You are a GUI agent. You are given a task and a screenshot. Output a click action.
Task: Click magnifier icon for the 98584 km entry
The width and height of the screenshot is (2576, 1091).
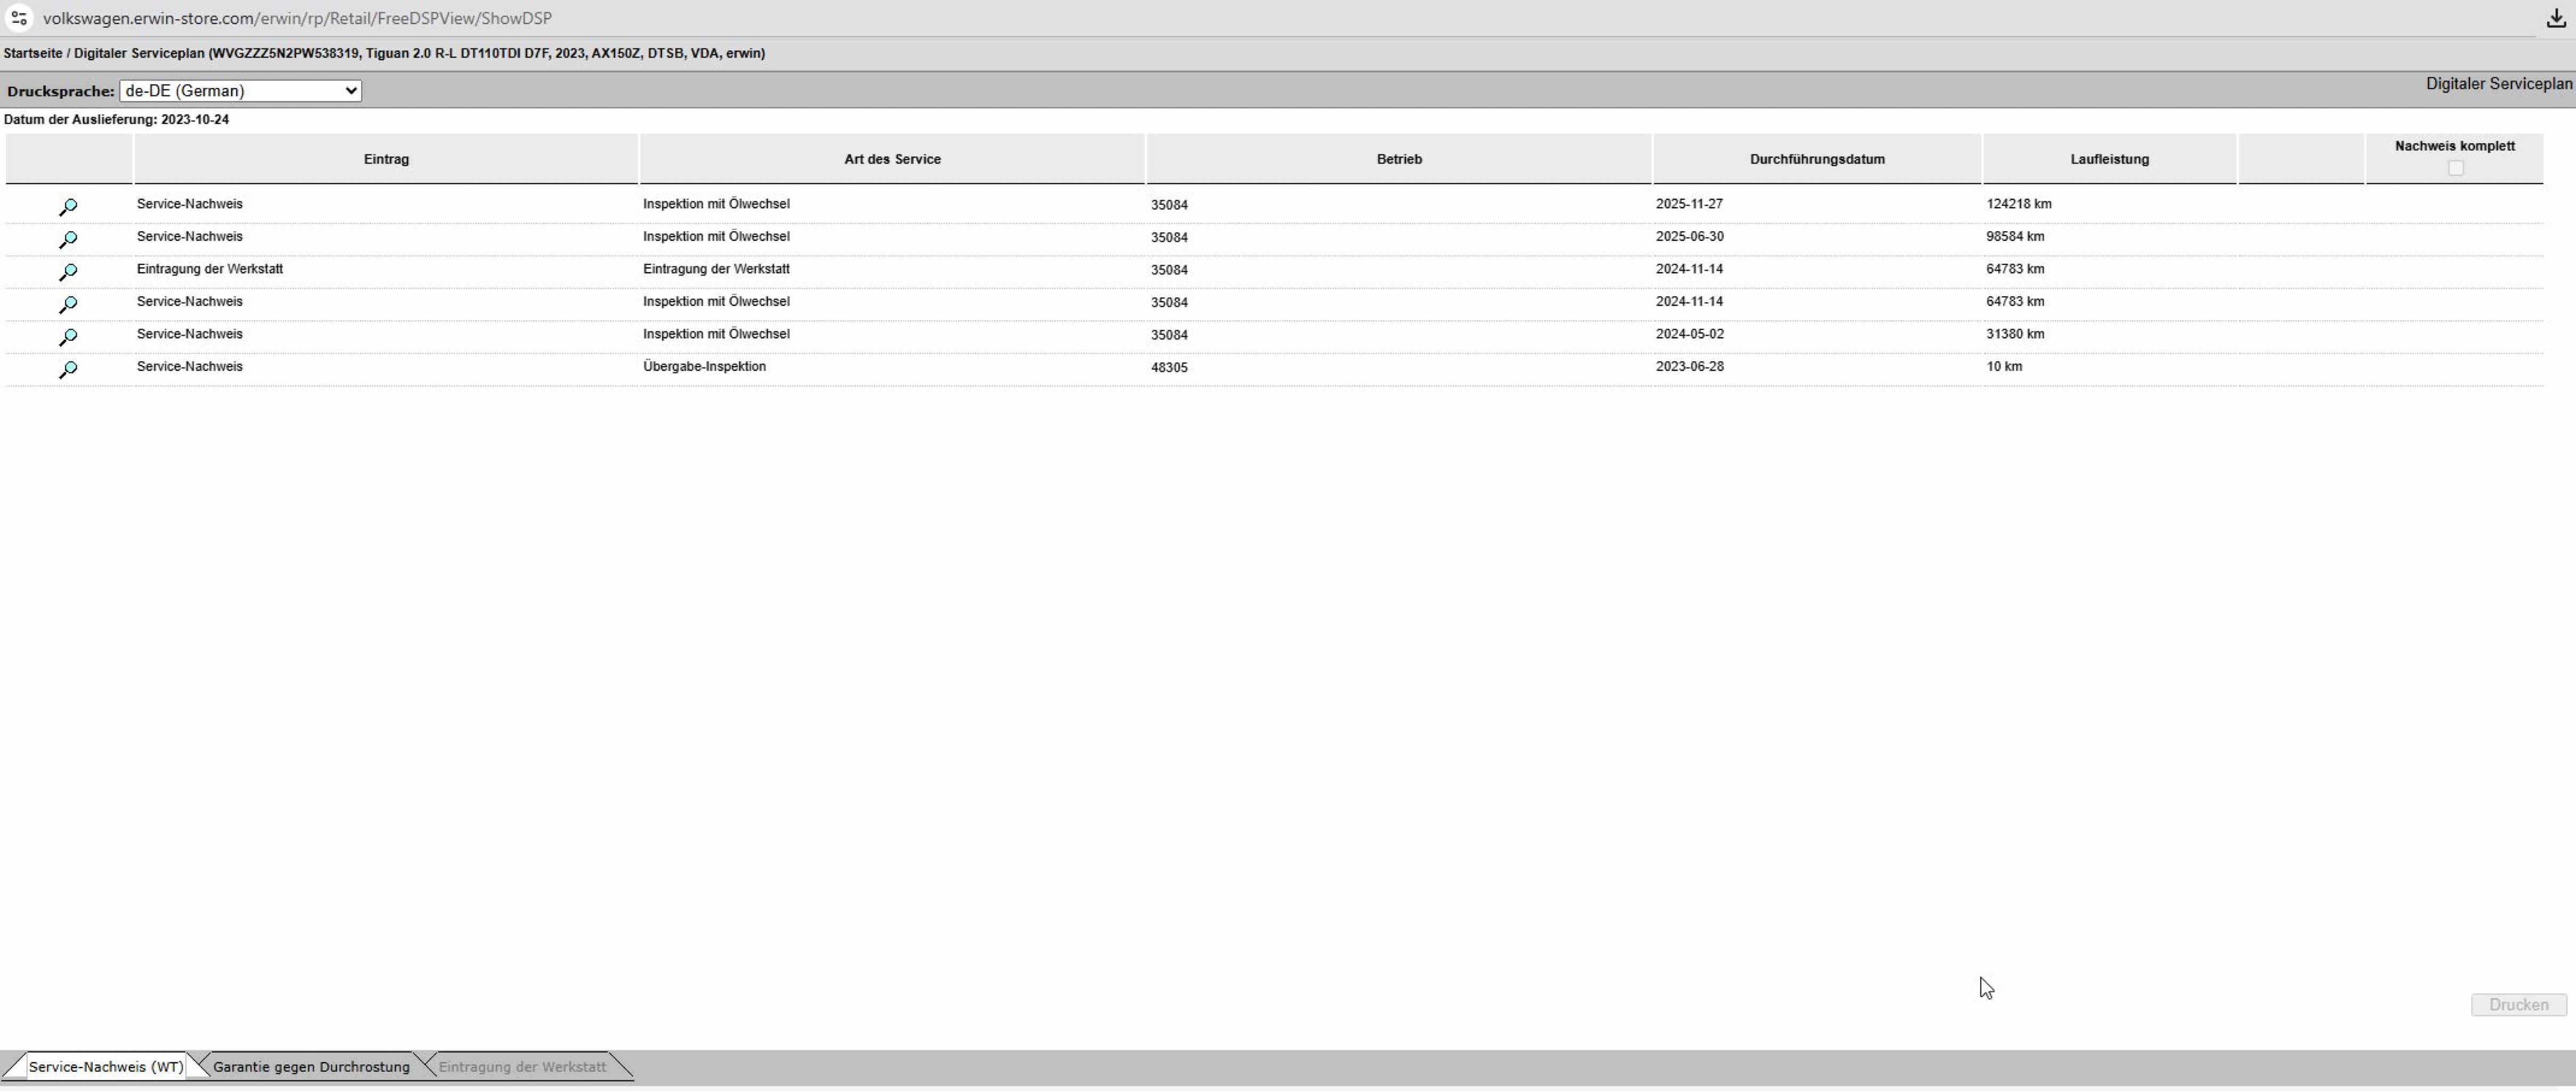[68, 240]
